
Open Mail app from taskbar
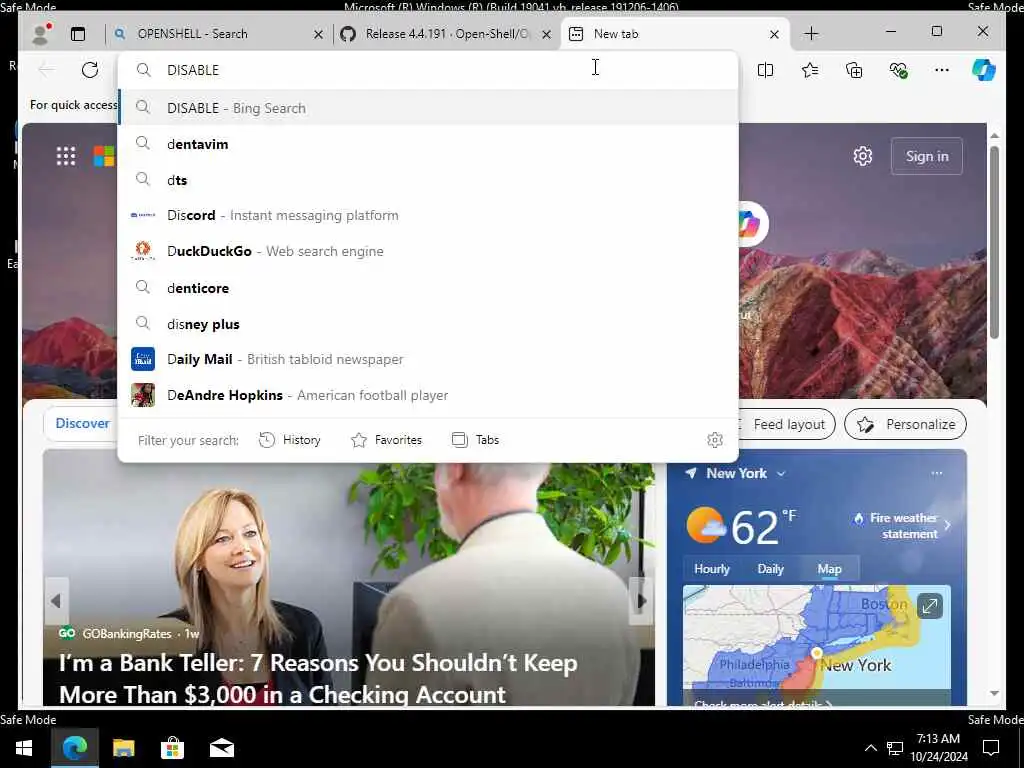(x=221, y=748)
